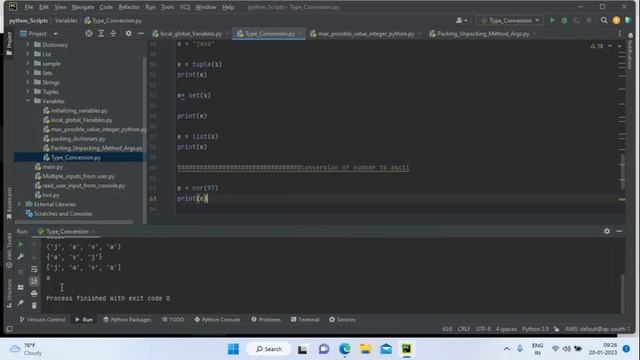This screenshot has width=640, height=360.
Task: Collapse the Variables folder
Action: pos(28,101)
